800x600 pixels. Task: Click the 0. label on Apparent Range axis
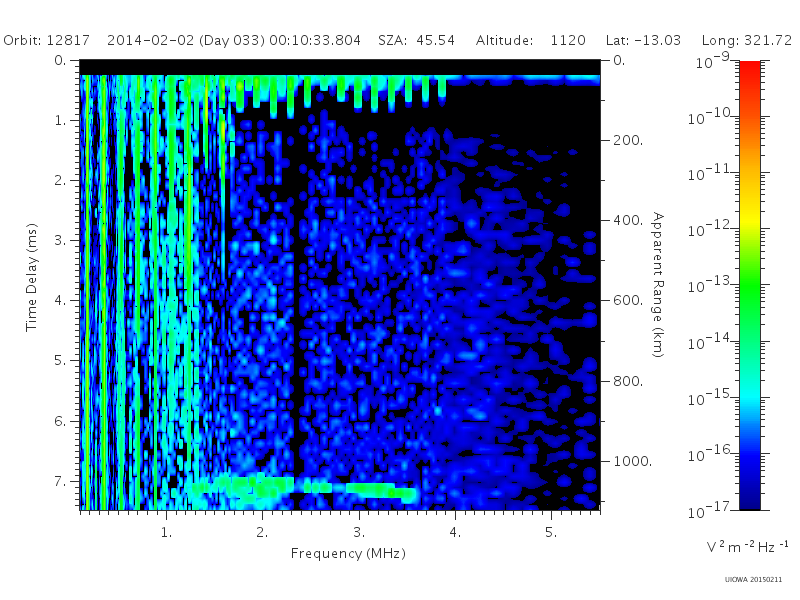point(619,60)
